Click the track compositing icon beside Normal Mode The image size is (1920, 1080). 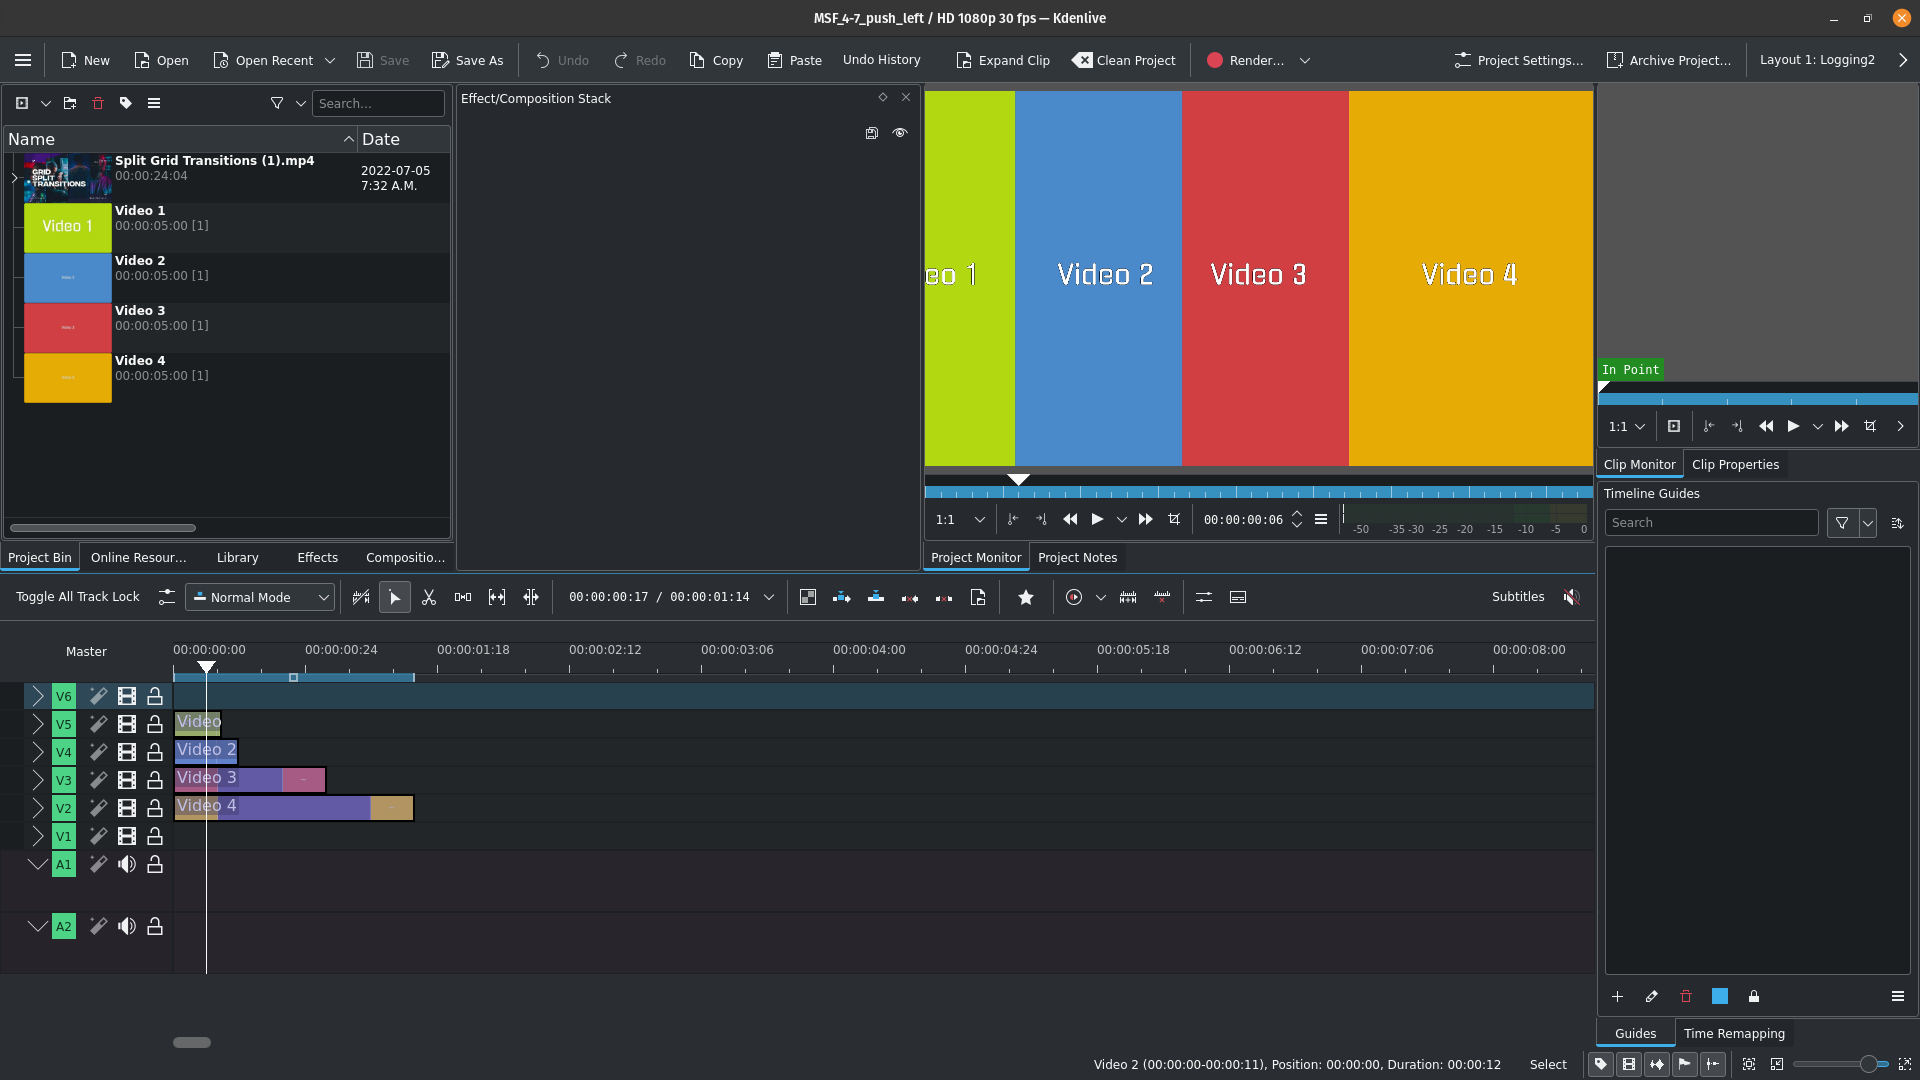click(167, 597)
